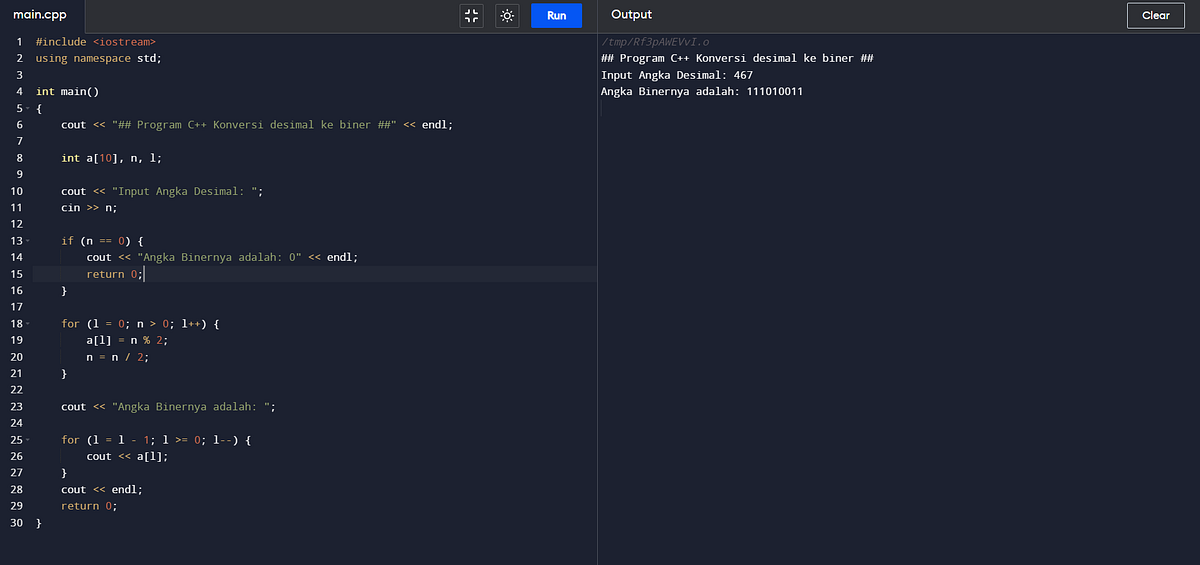Screen dimensions: 1200x565
Task: Select the Output panel header
Action: (631, 15)
